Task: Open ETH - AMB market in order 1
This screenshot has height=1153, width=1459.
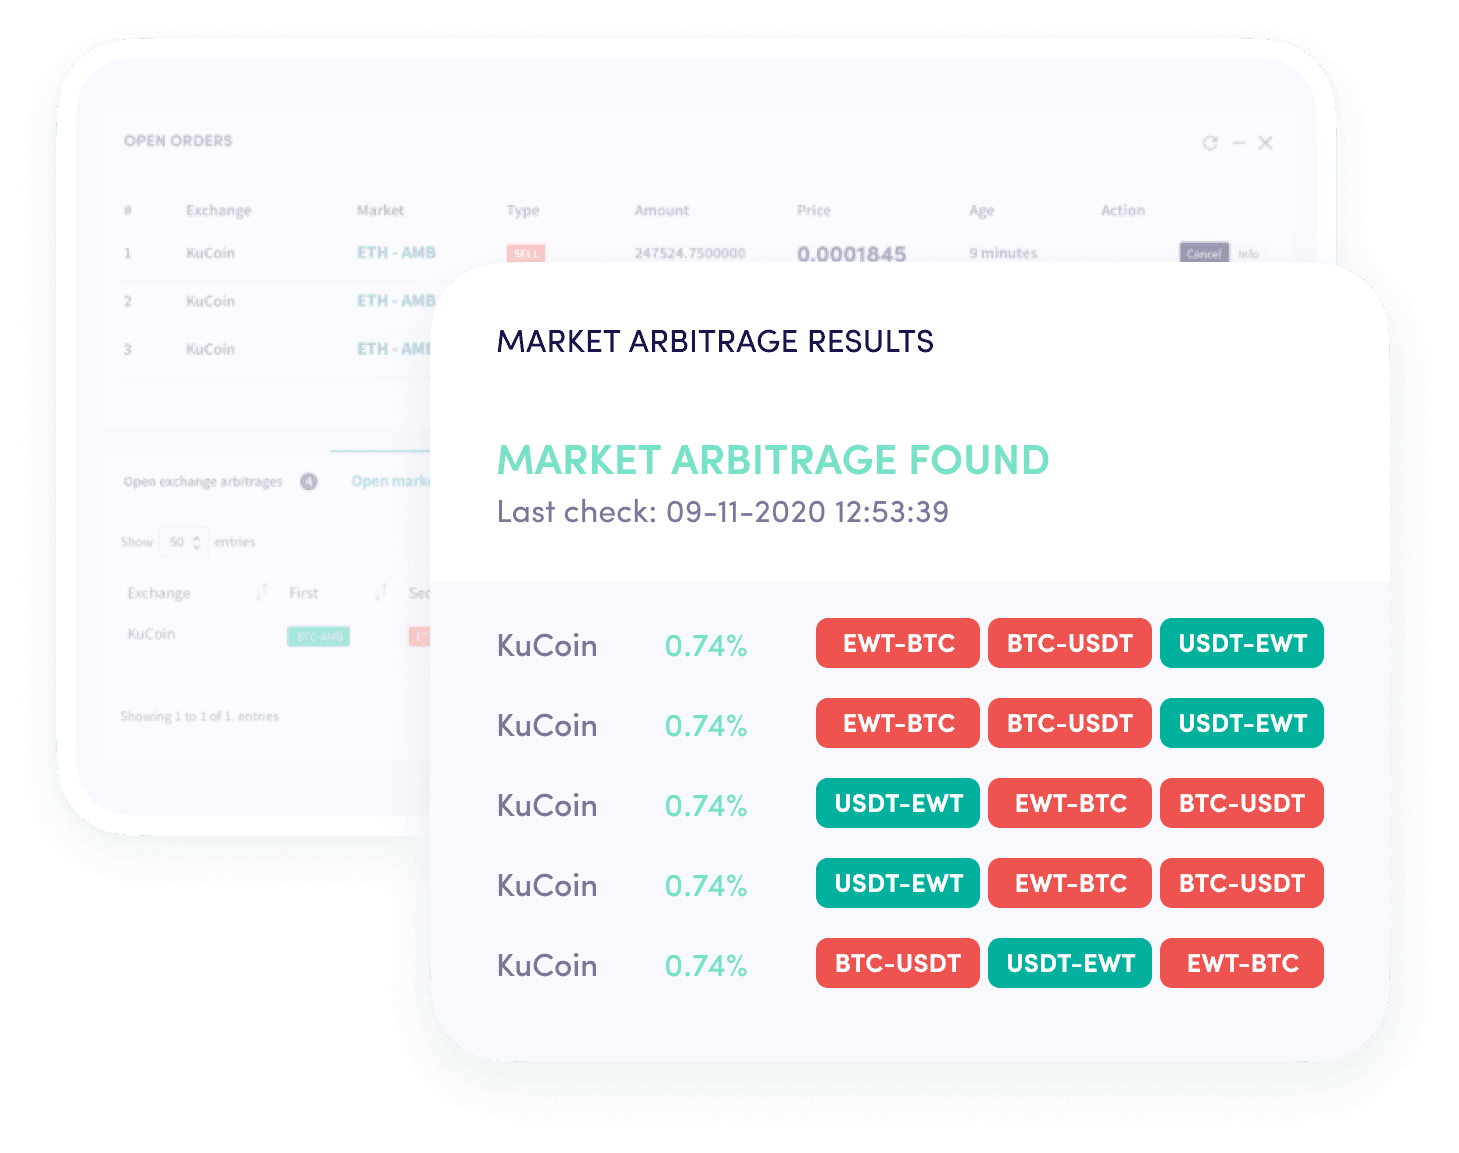Action: click(396, 252)
